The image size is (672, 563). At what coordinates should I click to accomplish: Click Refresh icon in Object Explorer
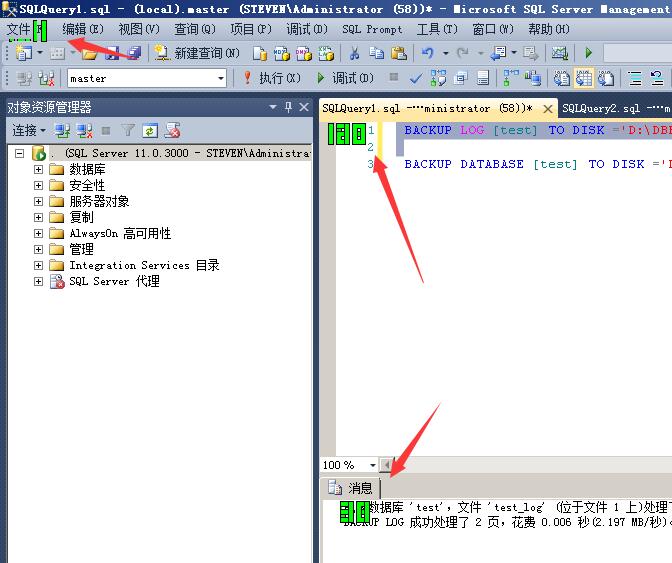pyautogui.click(x=150, y=130)
